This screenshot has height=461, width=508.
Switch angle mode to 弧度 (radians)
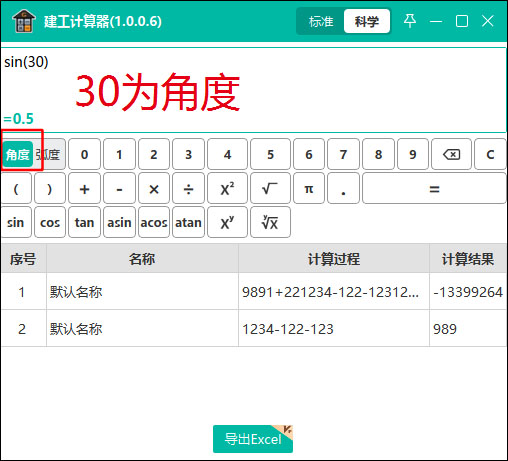(49, 155)
